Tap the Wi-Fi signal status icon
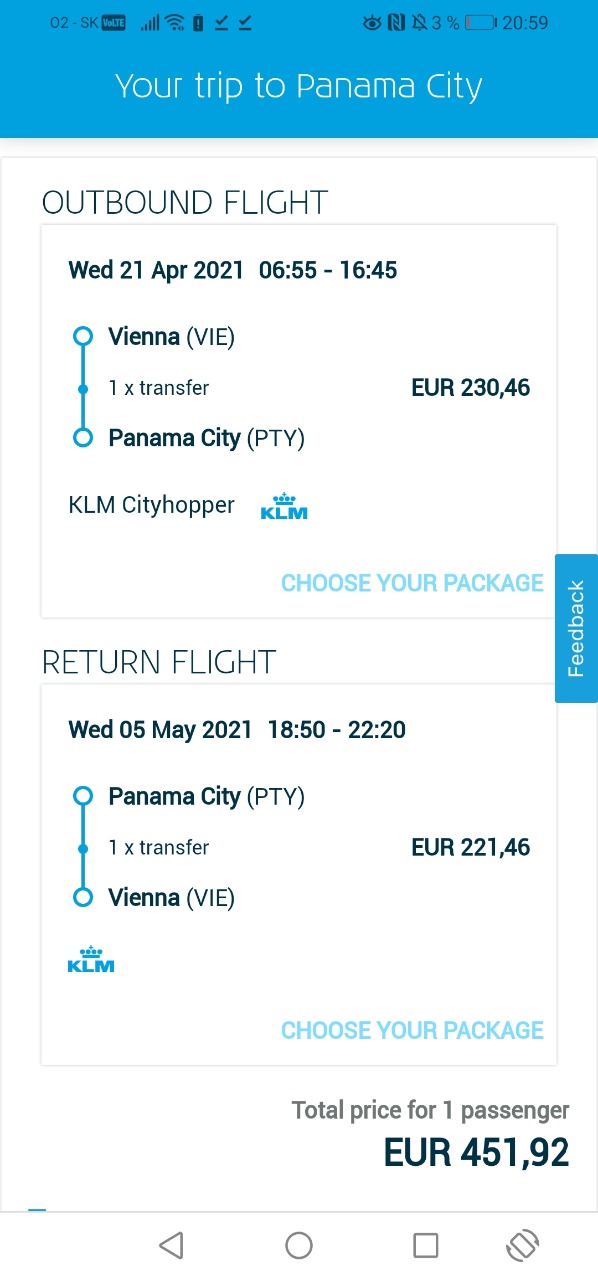Screen dimensions: 598x1280 [176, 22]
